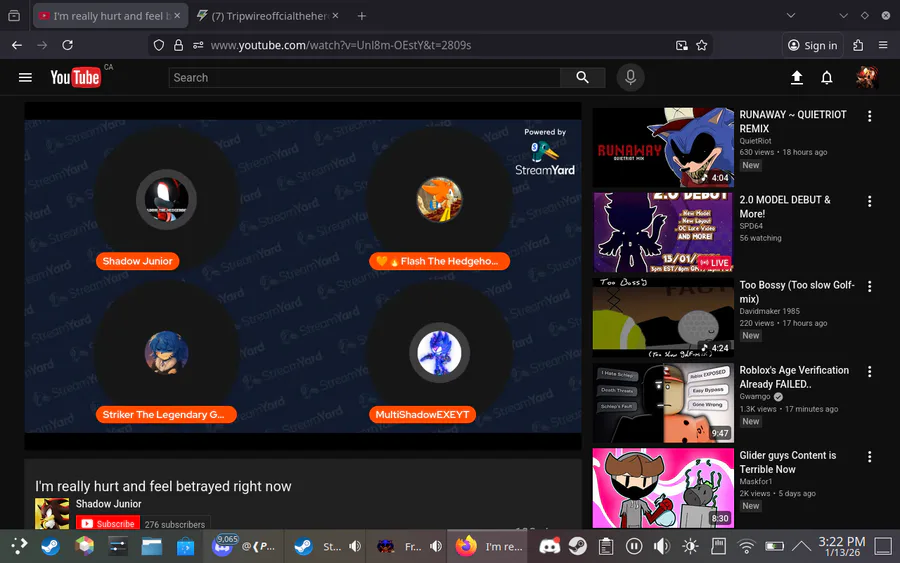This screenshot has width=900, height=563.
Task: Open options for Too Bossy video
Action: click(x=870, y=286)
